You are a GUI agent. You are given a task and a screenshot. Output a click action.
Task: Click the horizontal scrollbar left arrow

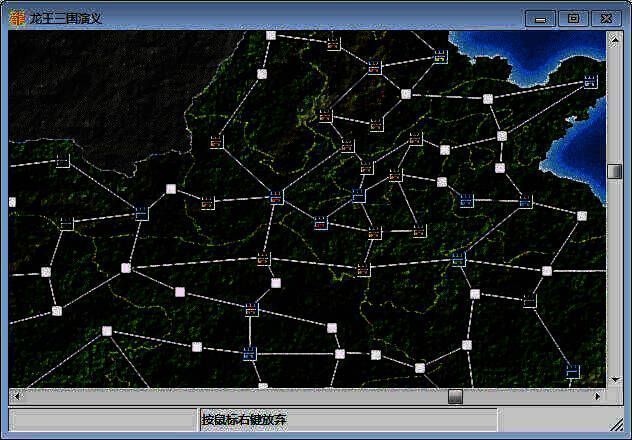coord(16,396)
